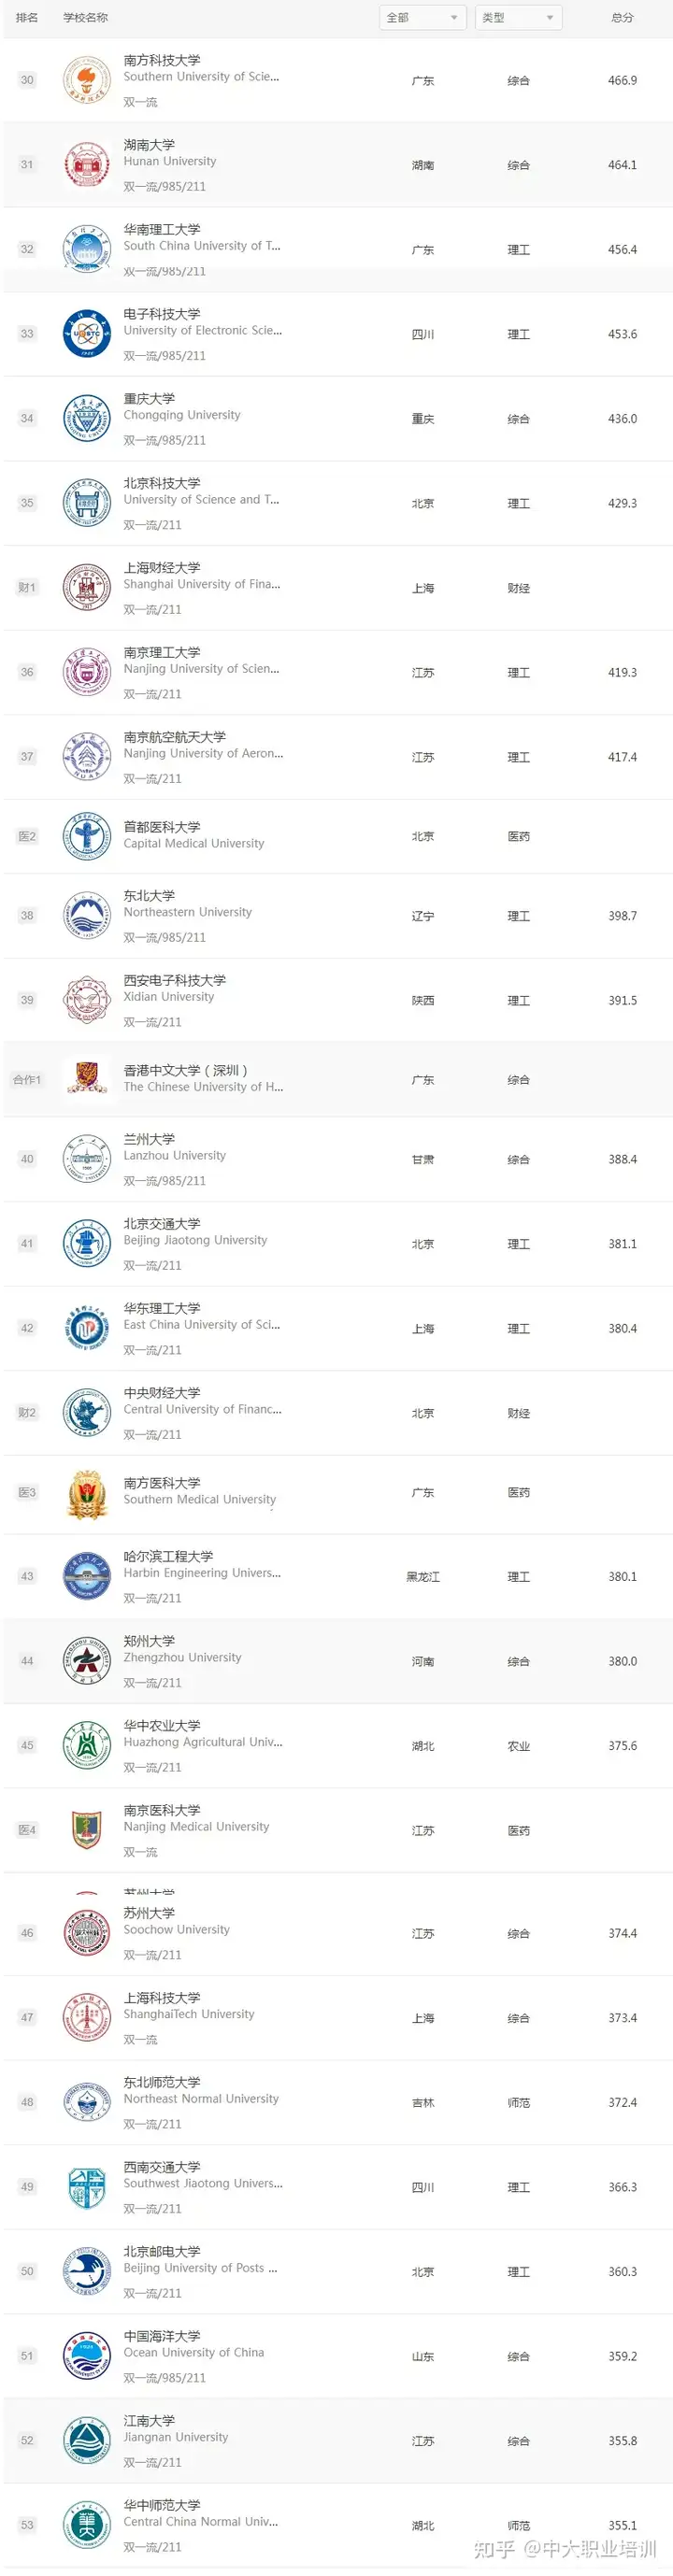Click the Ocean University of China emblem
The height and width of the screenshot is (2576, 673).
click(86, 2356)
